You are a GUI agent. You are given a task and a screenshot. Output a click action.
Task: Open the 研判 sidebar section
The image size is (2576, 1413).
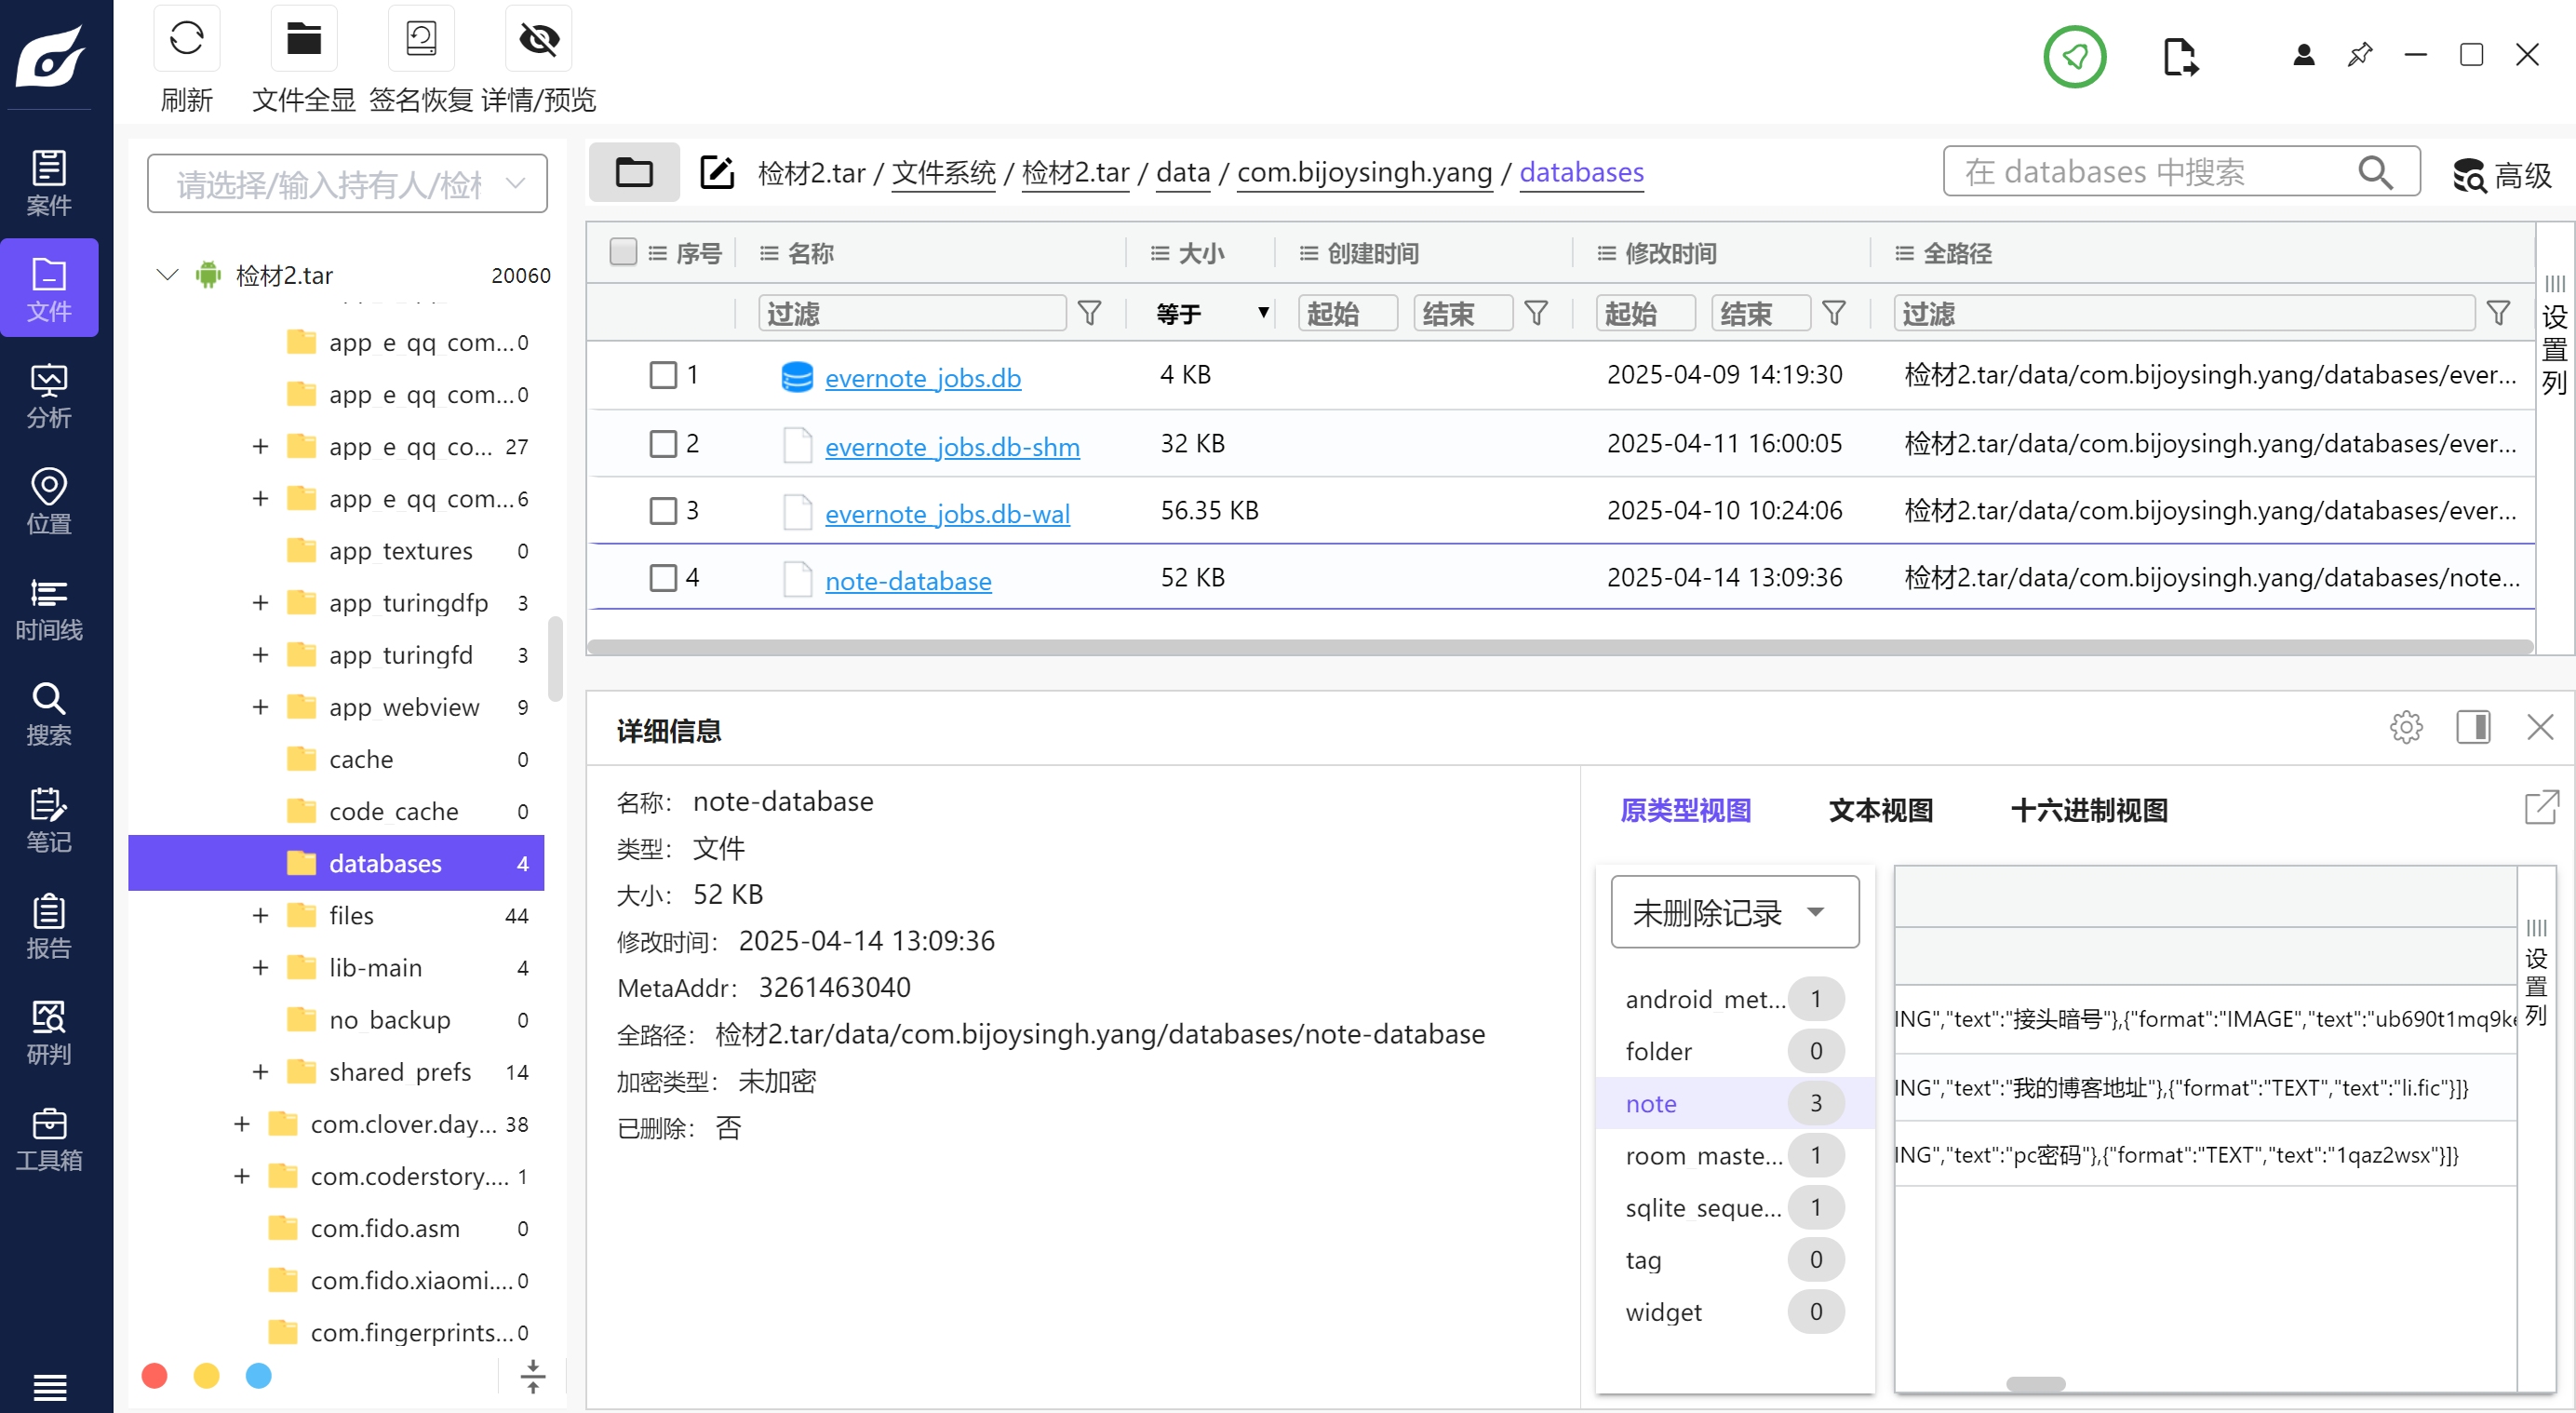[x=49, y=1031]
